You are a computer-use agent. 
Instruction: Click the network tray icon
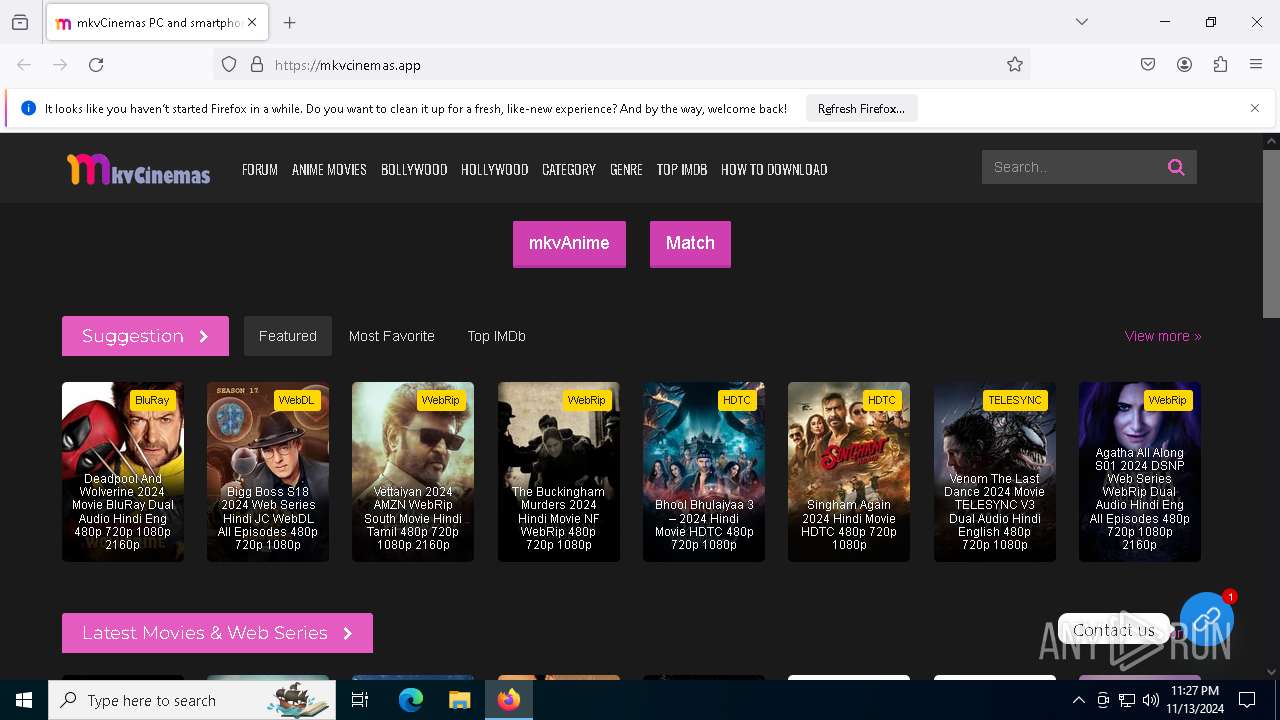click(x=1127, y=700)
